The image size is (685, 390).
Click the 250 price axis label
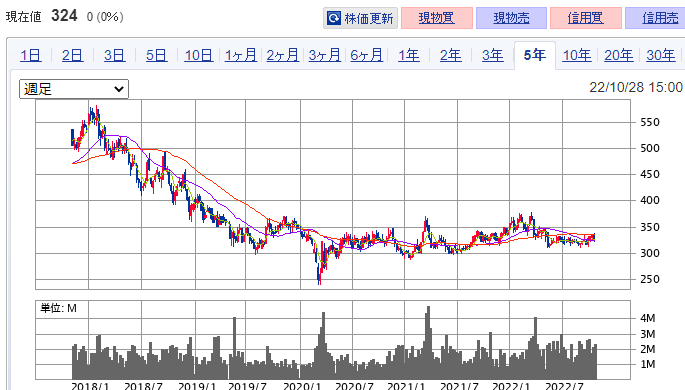tap(650, 279)
